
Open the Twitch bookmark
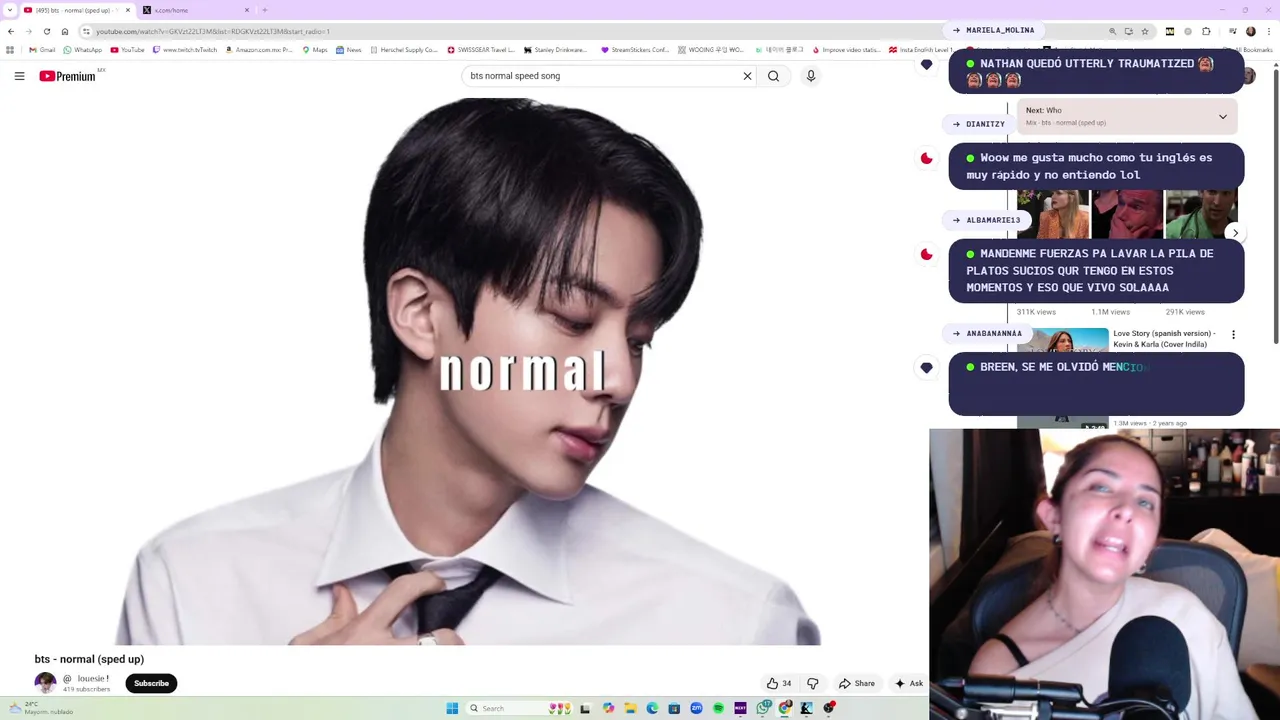[185, 50]
